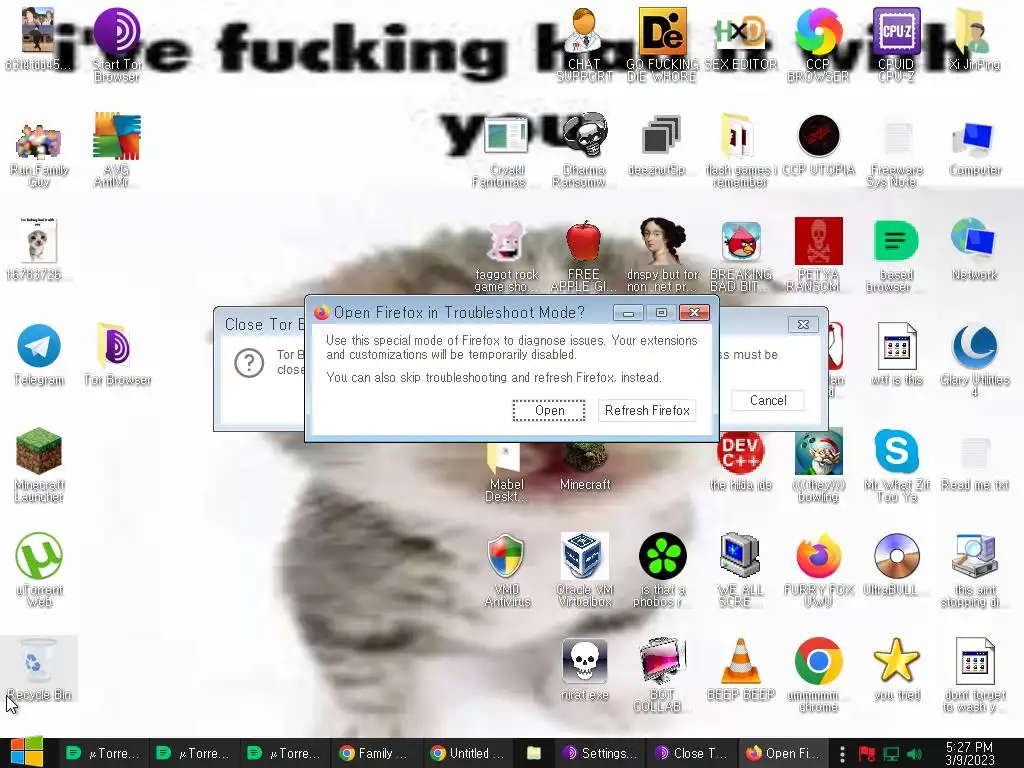Select the bowling elf game icon
Image resolution: width=1024 pixels, height=768 pixels.
[818, 465]
